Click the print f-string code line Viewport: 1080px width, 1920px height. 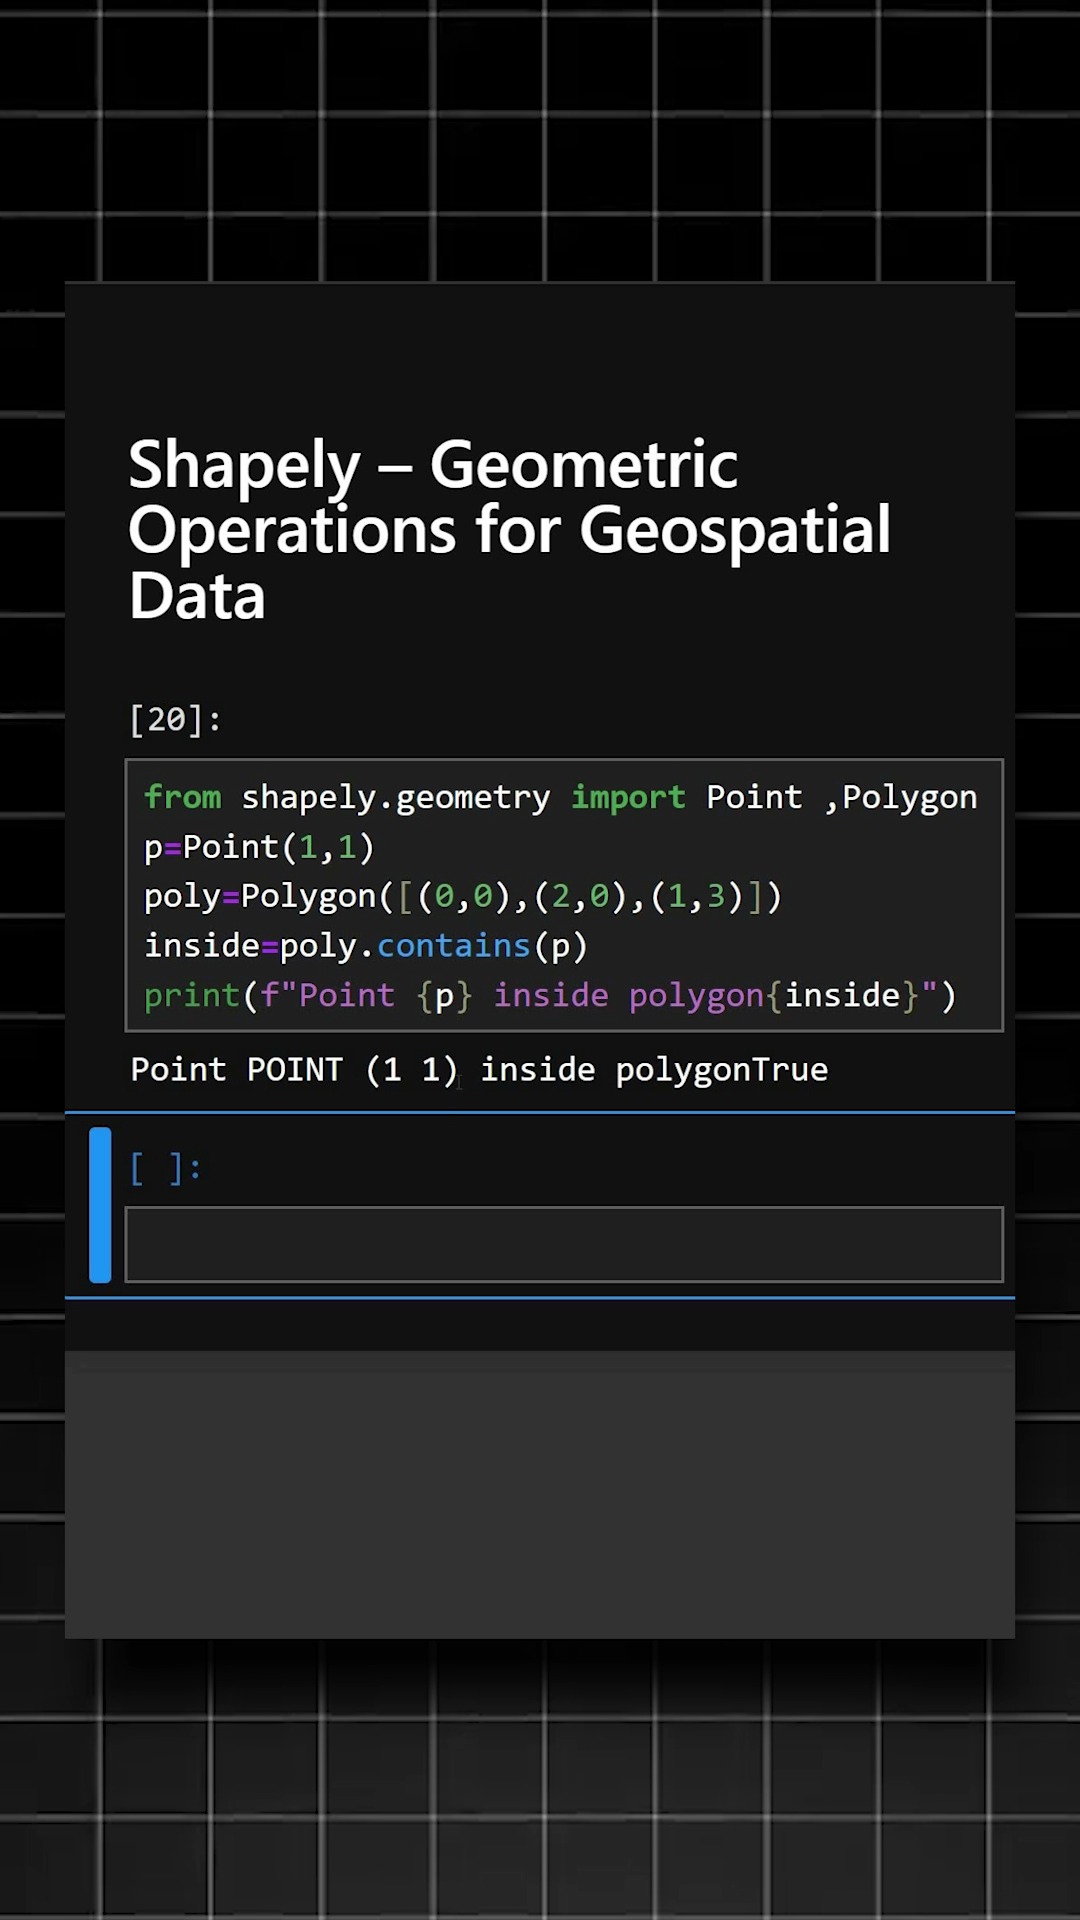550,996
